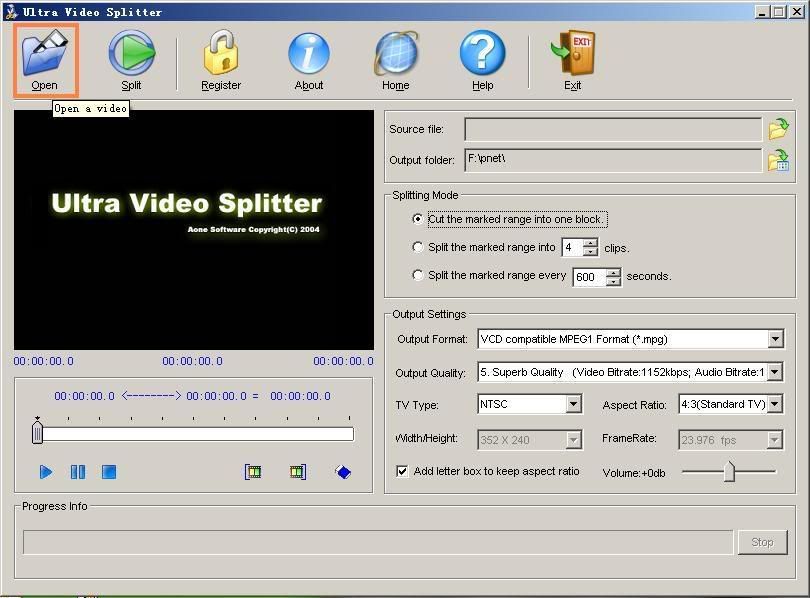Open the Aspect Ratio dropdown

775,404
